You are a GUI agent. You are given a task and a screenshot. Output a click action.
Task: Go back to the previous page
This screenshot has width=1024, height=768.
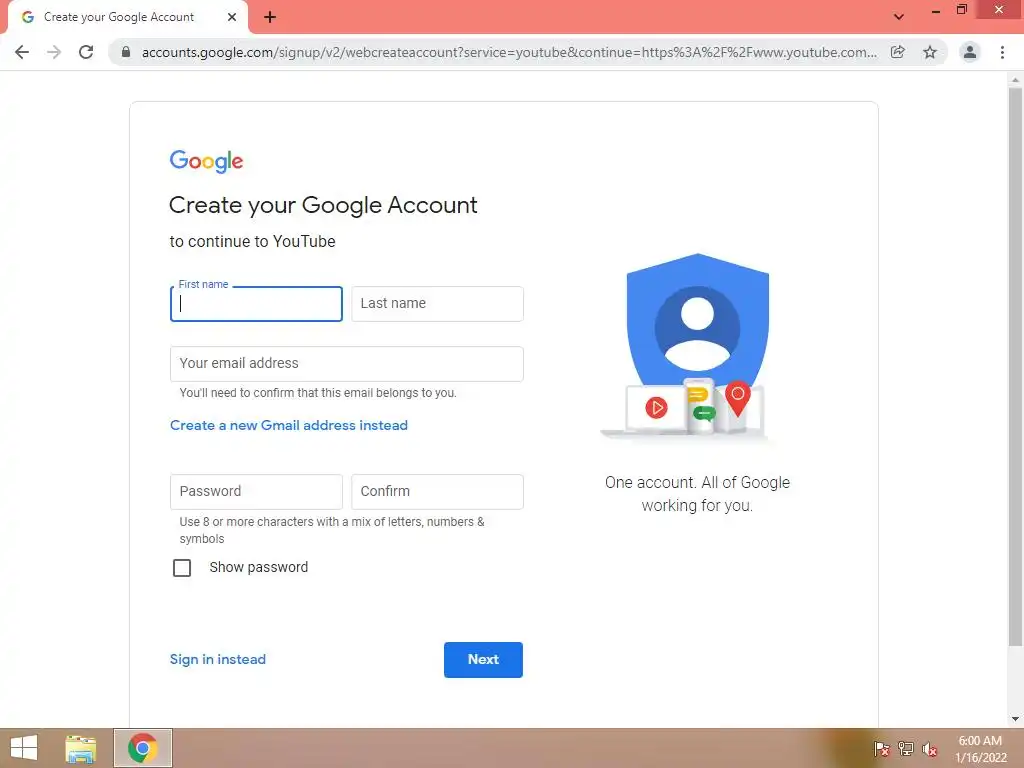point(22,52)
